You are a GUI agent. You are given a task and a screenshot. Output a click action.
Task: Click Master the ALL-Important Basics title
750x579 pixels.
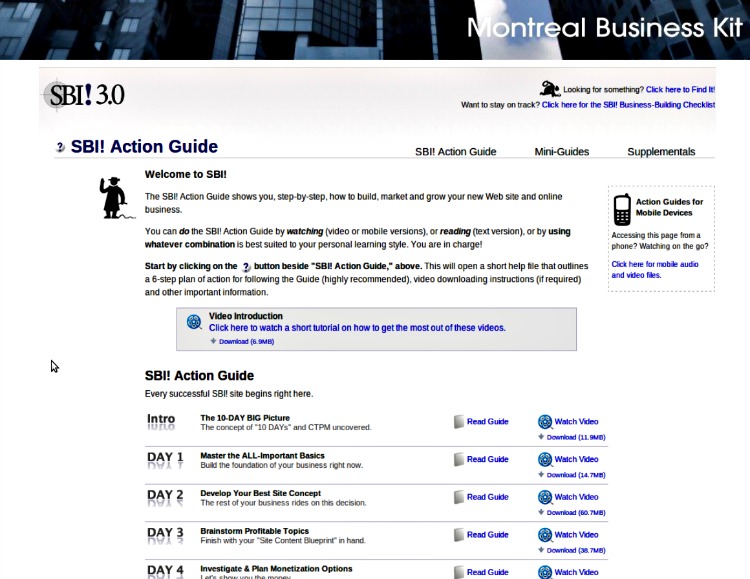click(x=262, y=456)
